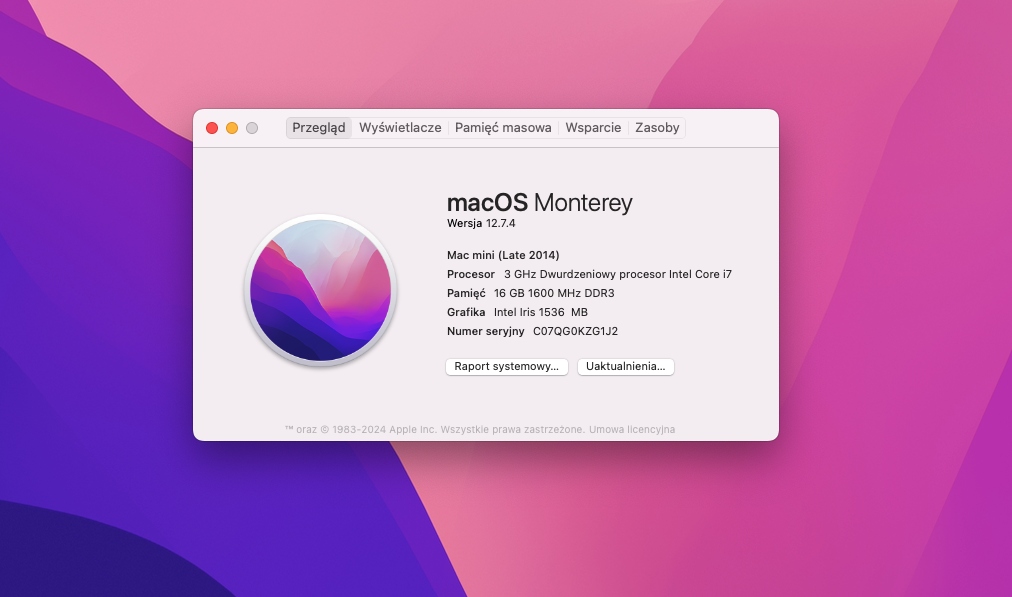Click the Grafika label
This screenshot has height=597, width=1012.
point(466,312)
